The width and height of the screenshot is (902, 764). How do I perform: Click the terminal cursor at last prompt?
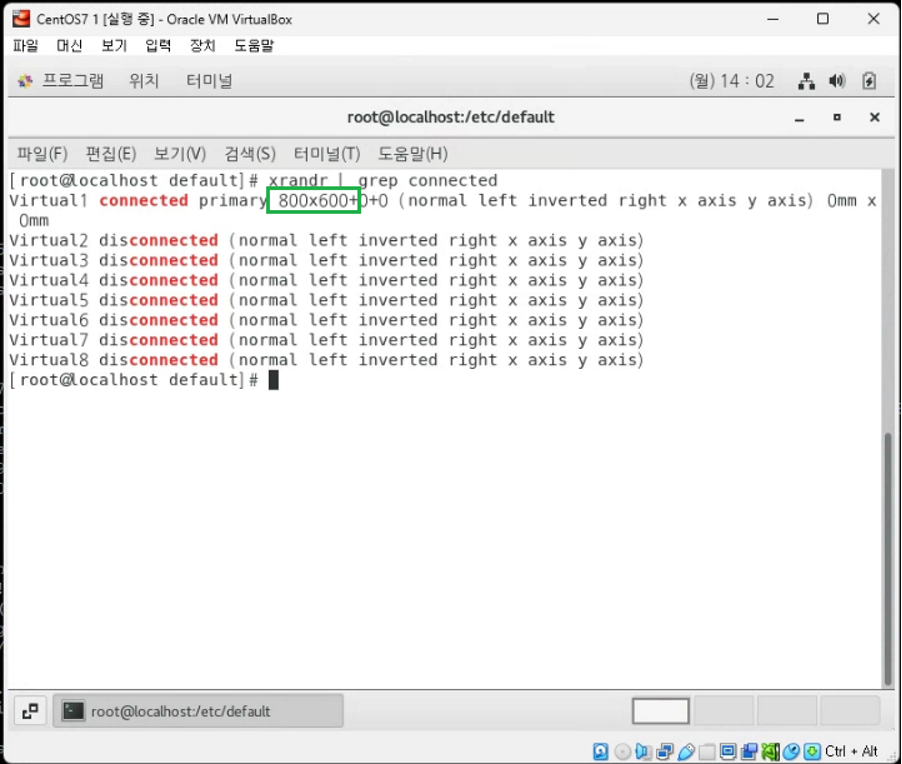[274, 380]
